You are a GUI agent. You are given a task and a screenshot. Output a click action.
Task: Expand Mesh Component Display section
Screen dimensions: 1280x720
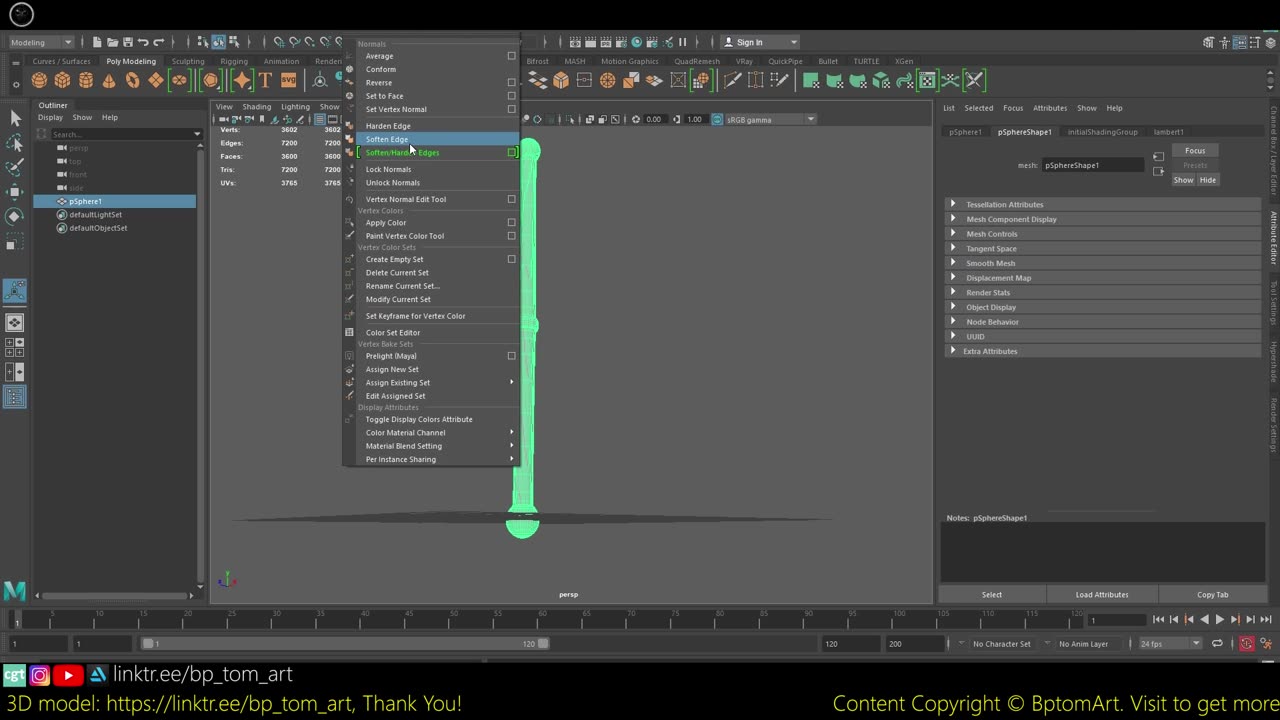point(952,219)
